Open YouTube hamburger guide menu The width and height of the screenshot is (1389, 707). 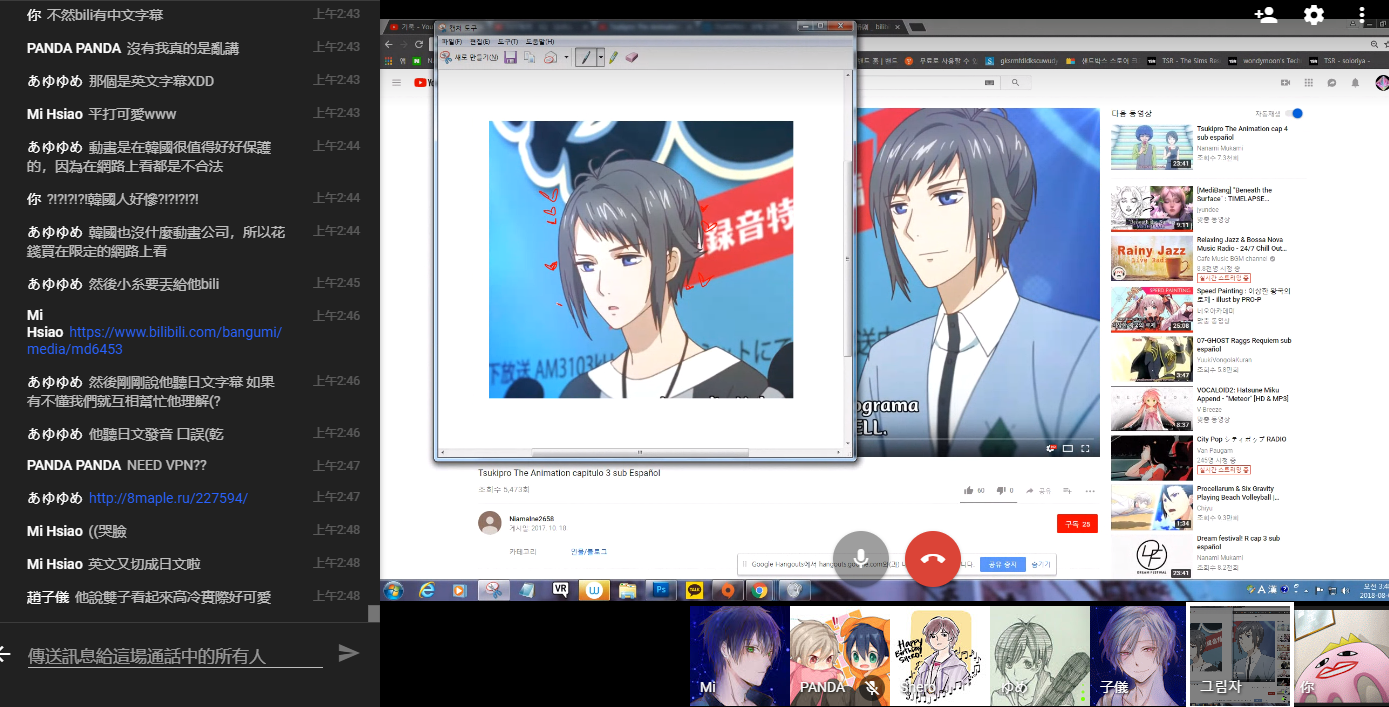[397, 83]
